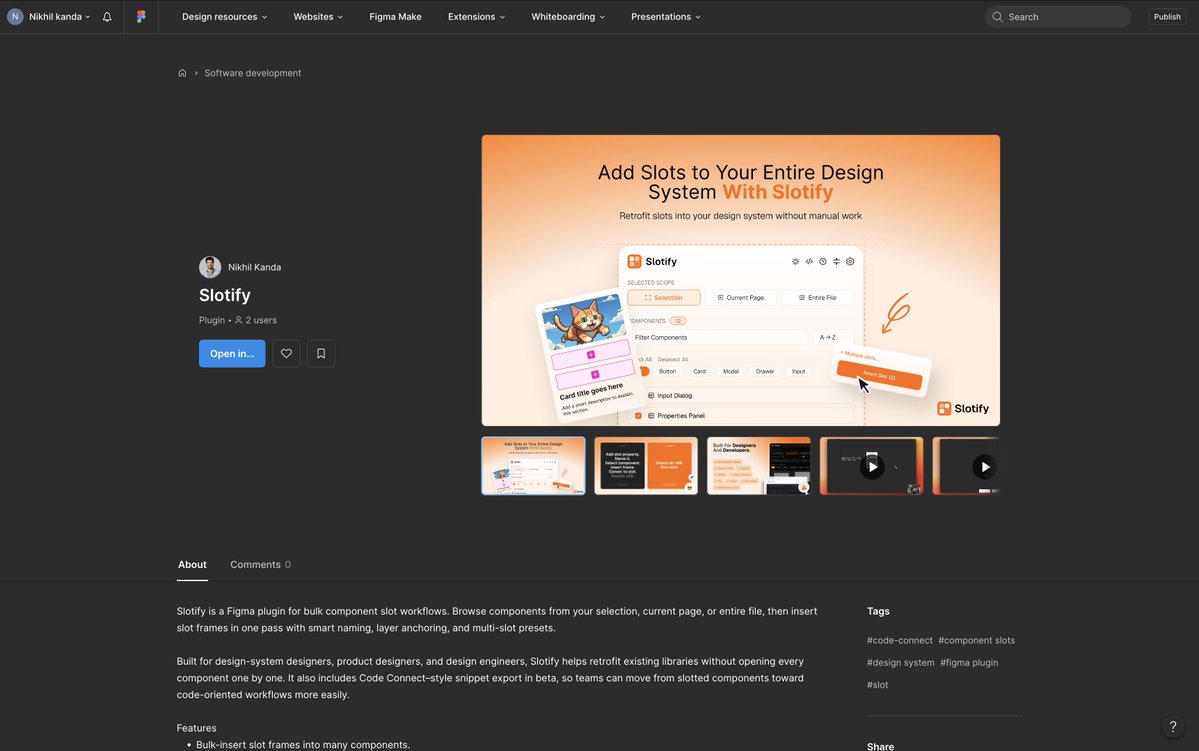
Task: Open the #figma plugin tag
Action: 969,663
